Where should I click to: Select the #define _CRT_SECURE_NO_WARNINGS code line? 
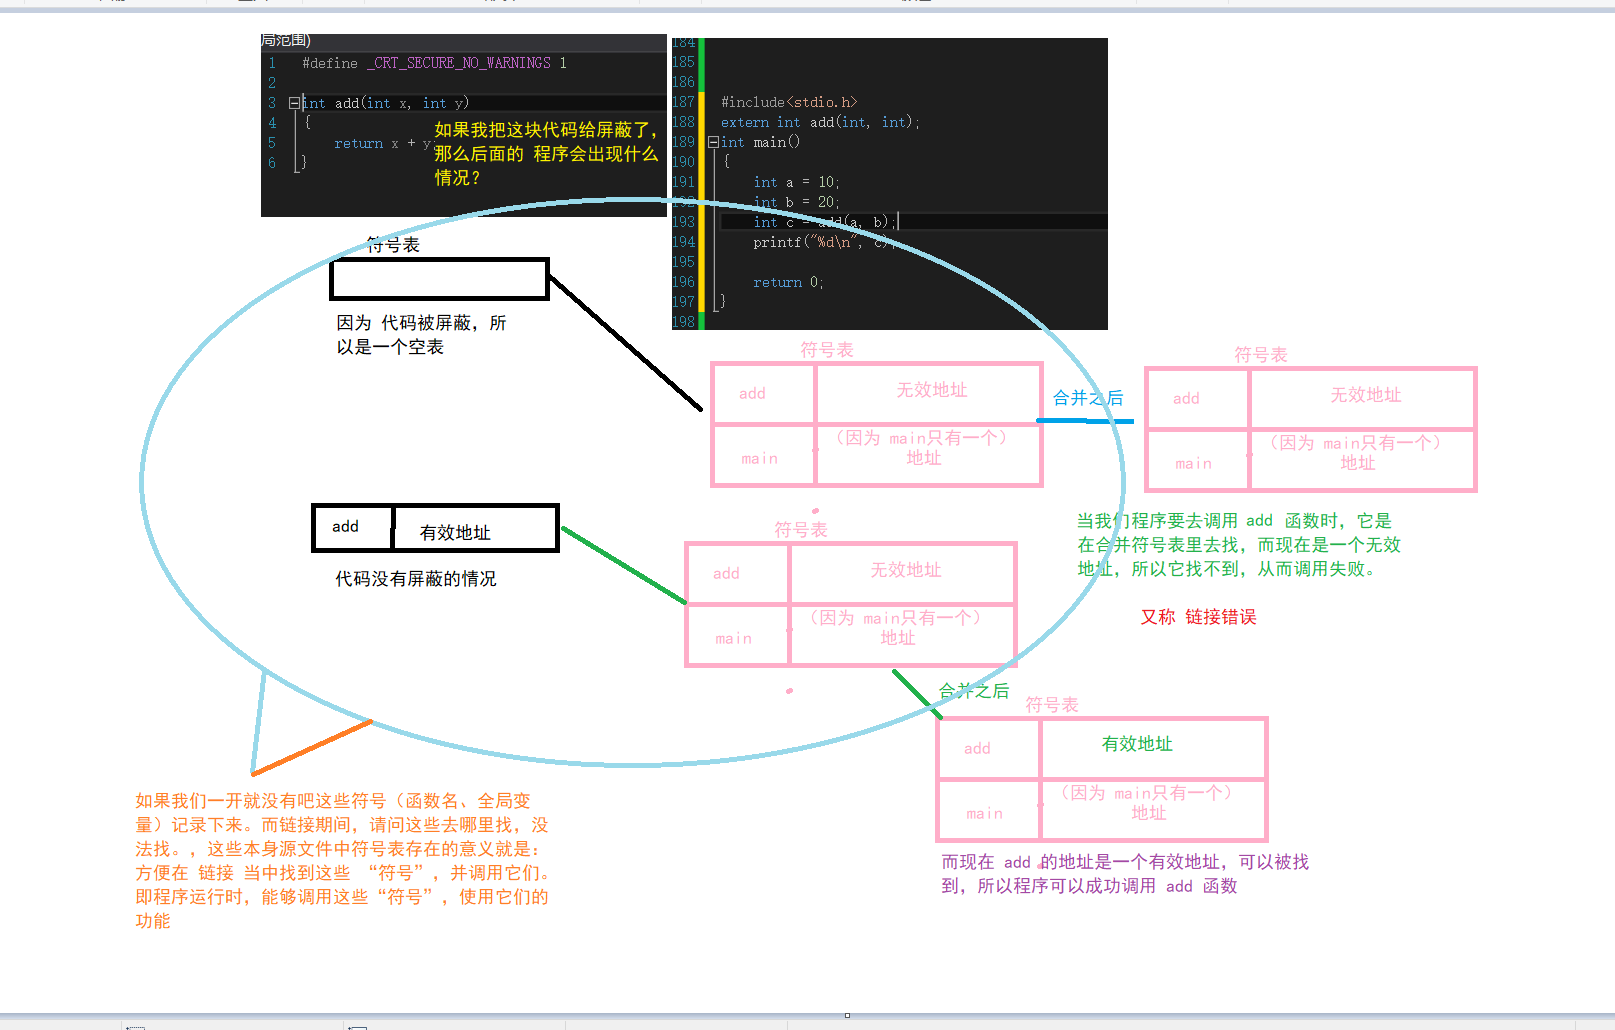[x=435, y=63]
